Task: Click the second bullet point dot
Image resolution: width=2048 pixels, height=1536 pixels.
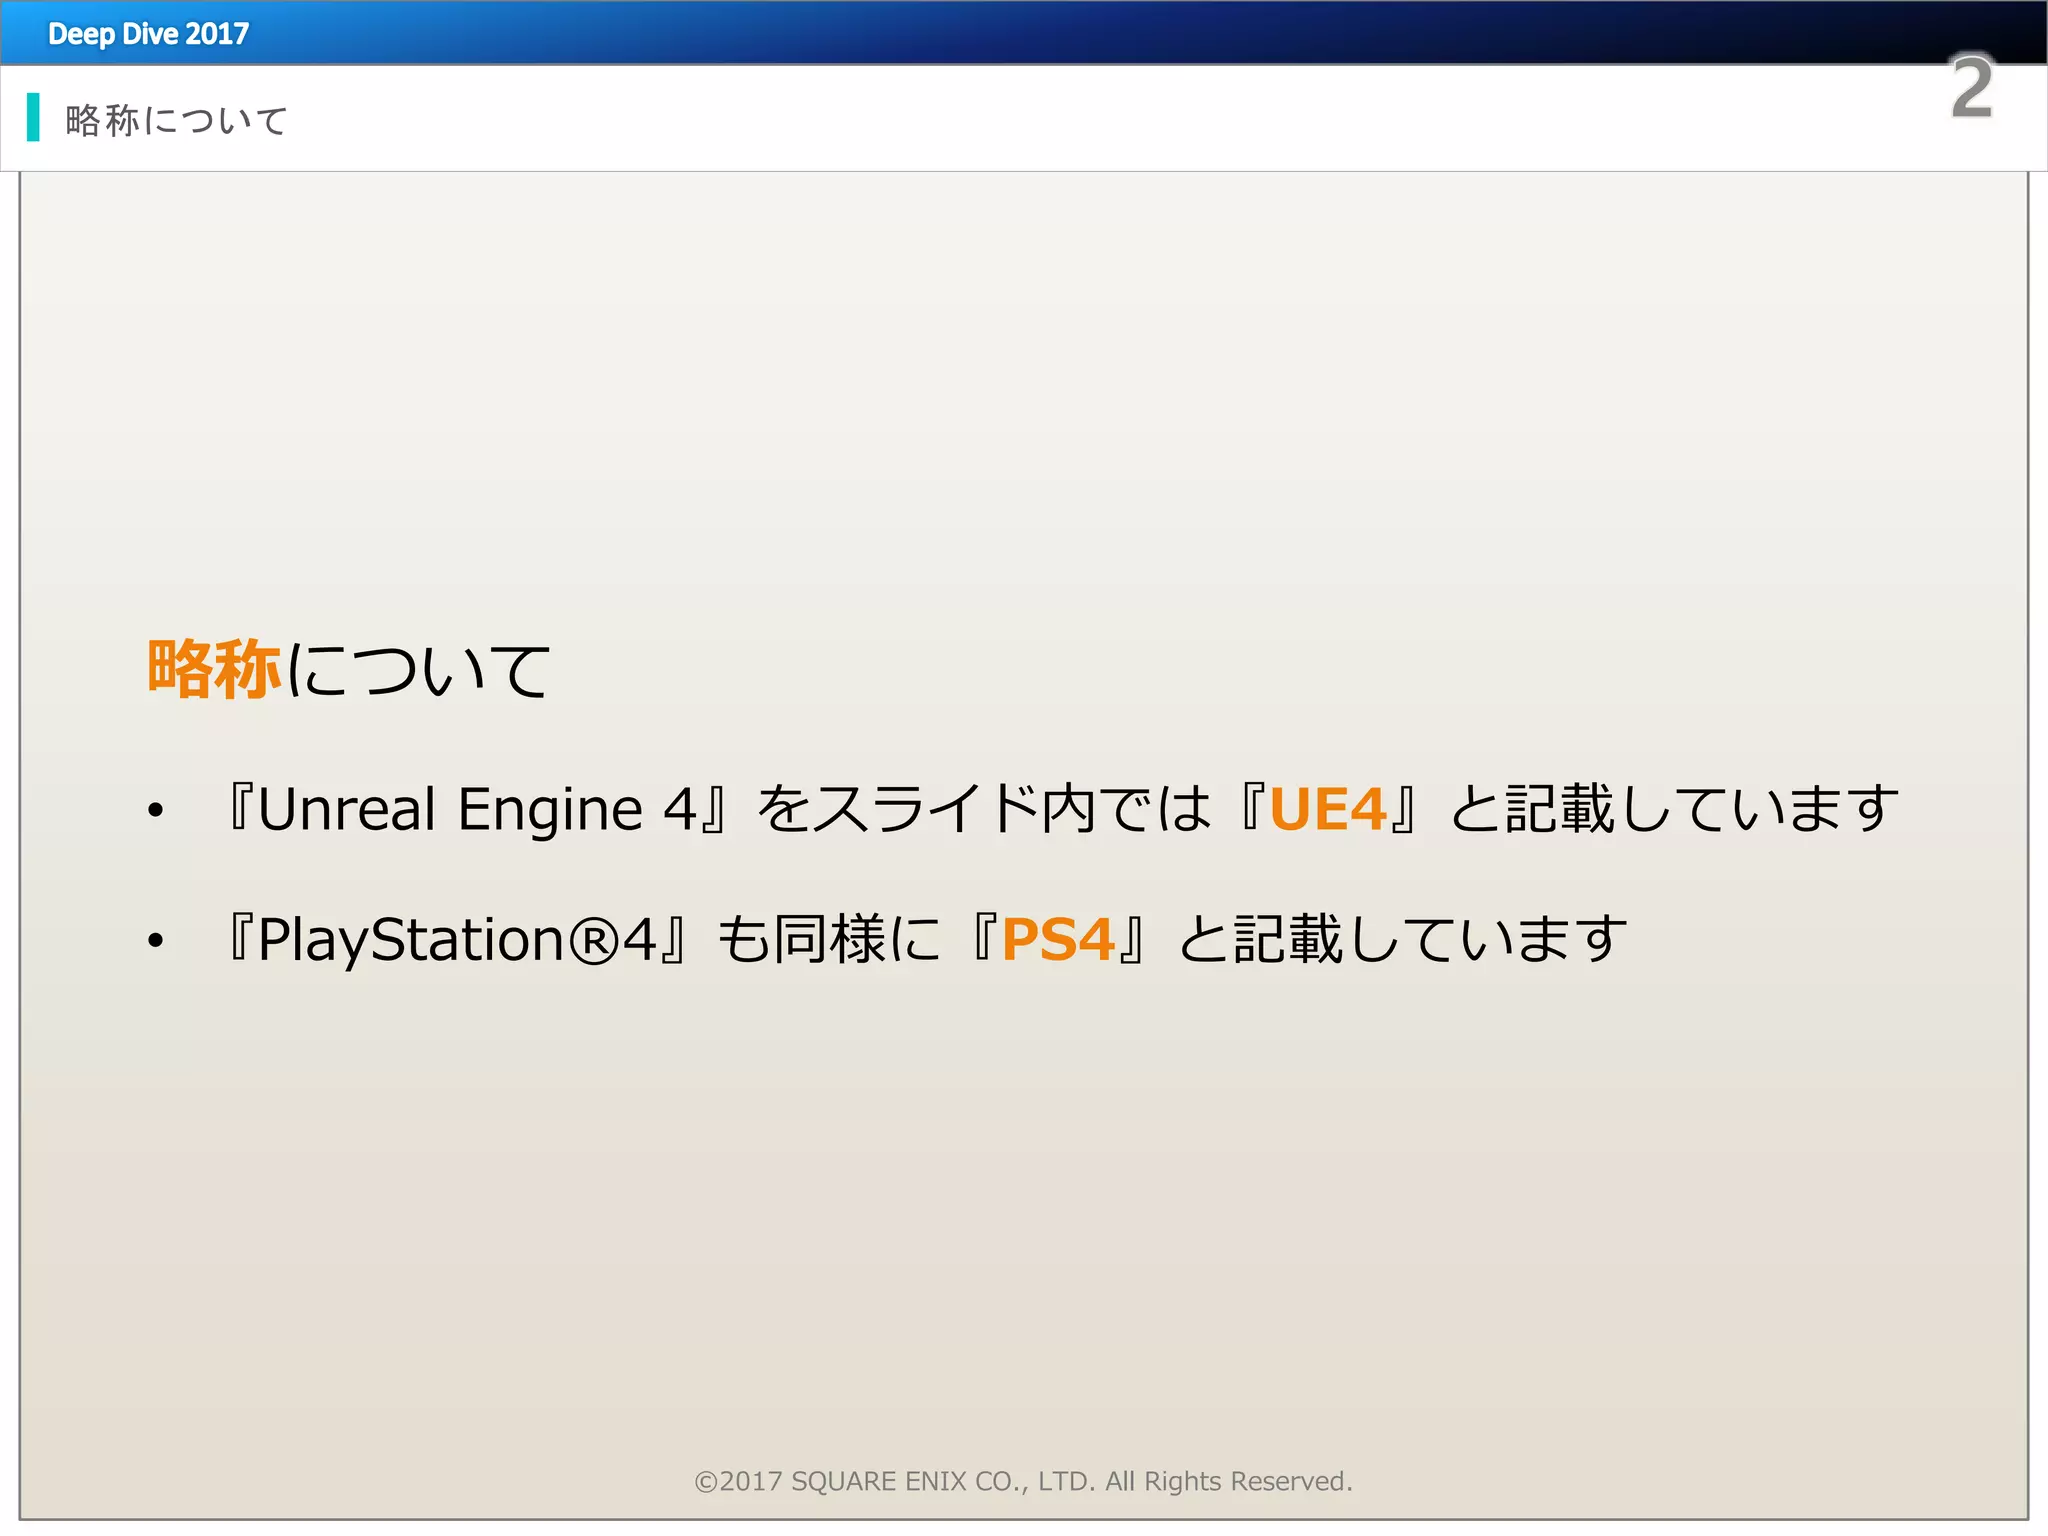Action: 155,940
